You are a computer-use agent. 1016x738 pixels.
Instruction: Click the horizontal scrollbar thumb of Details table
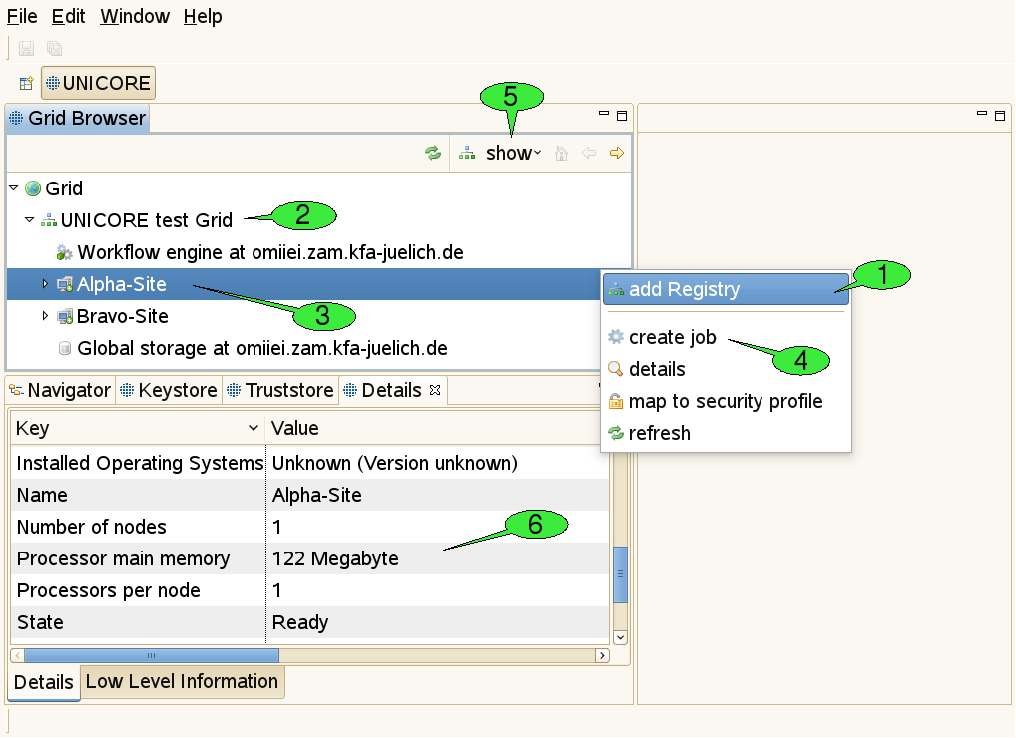(x=152, y=655)
